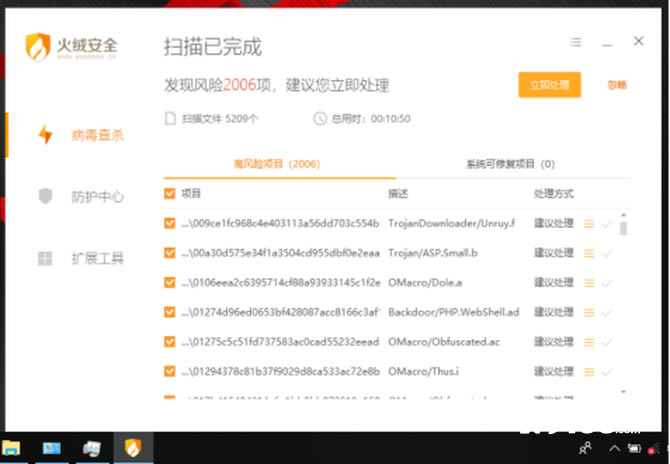Switch to 系统可修复项目 (0) tab
Screen dimensions: 670x464
tap(510, 164)
